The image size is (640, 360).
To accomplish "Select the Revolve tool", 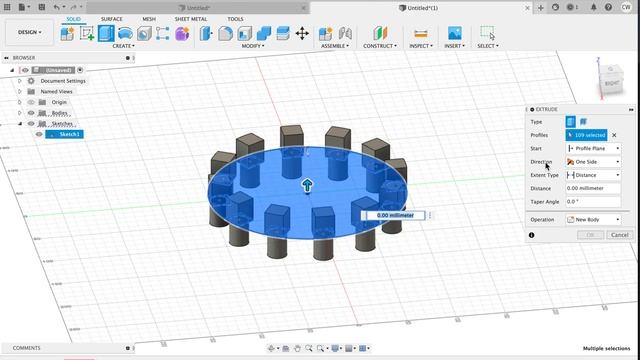I will (125, 33).
